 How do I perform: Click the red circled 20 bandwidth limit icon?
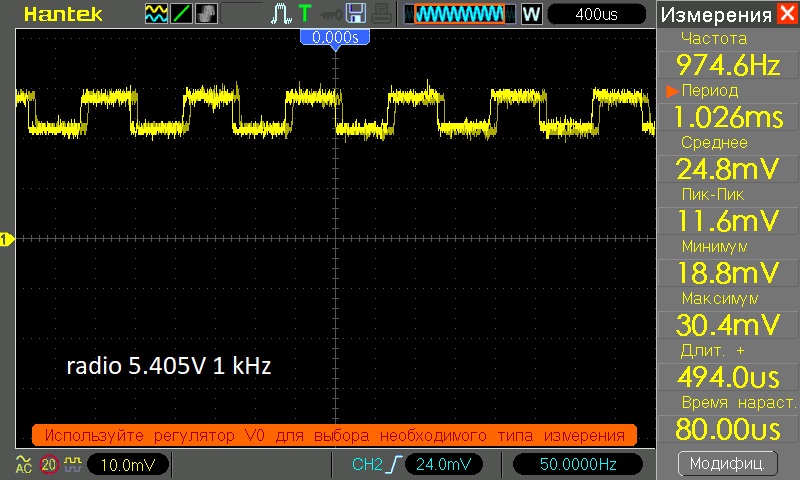click(x=47, y=464)
